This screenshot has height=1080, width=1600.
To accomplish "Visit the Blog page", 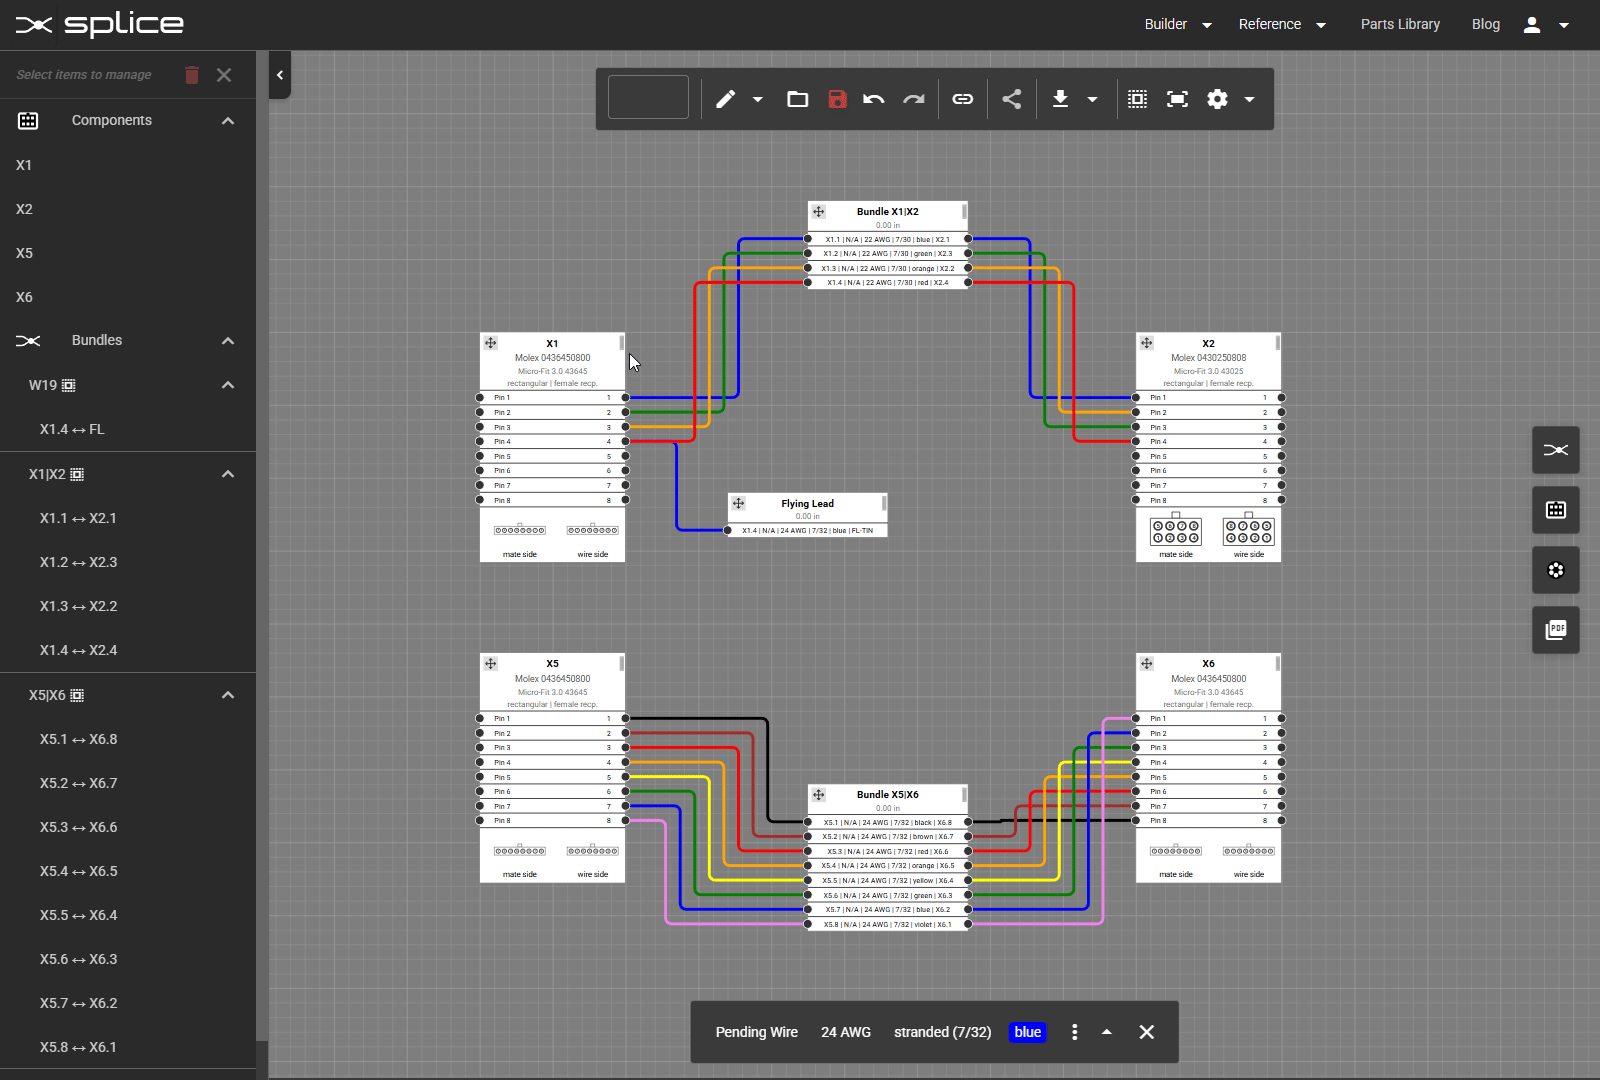I will 1486,24.
